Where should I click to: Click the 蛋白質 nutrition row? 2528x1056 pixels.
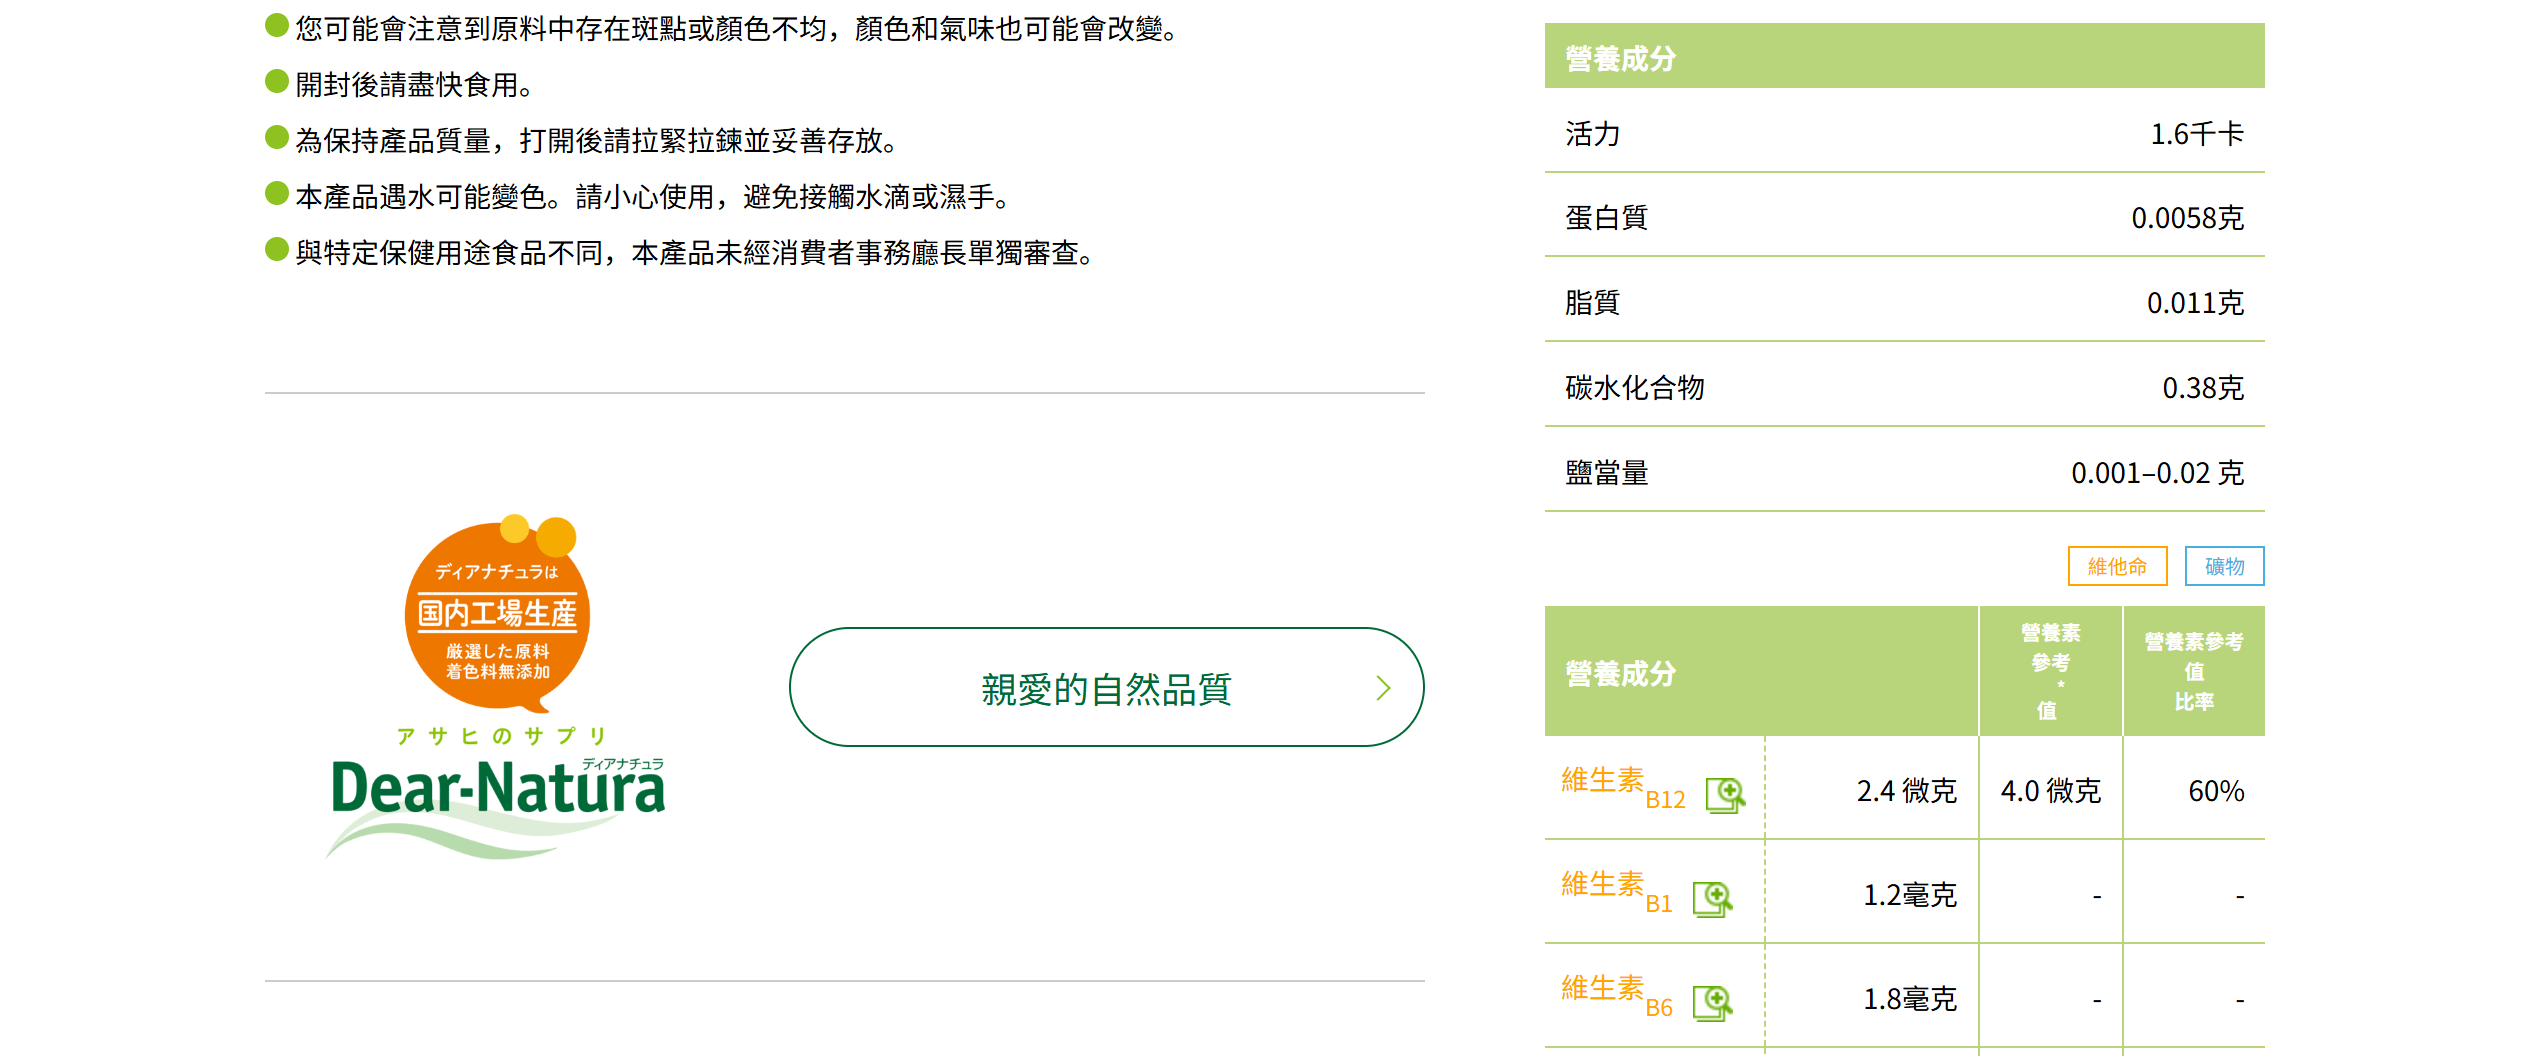coord(1903,218)
